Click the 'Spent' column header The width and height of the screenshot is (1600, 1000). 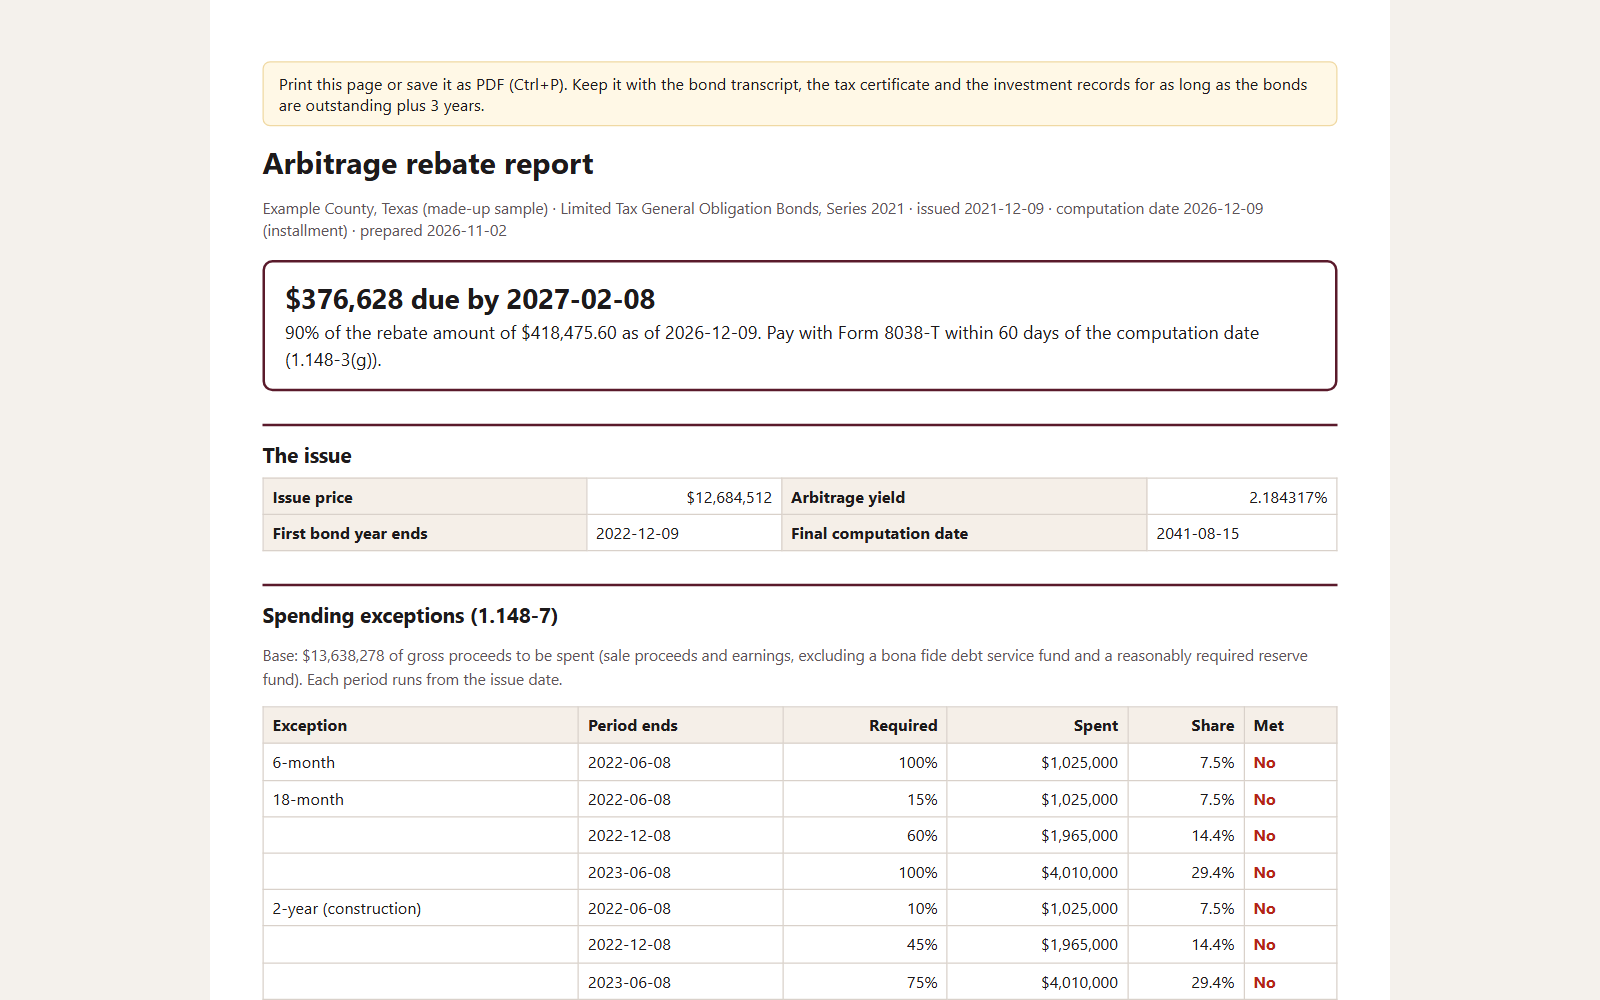click(1038, 725)
